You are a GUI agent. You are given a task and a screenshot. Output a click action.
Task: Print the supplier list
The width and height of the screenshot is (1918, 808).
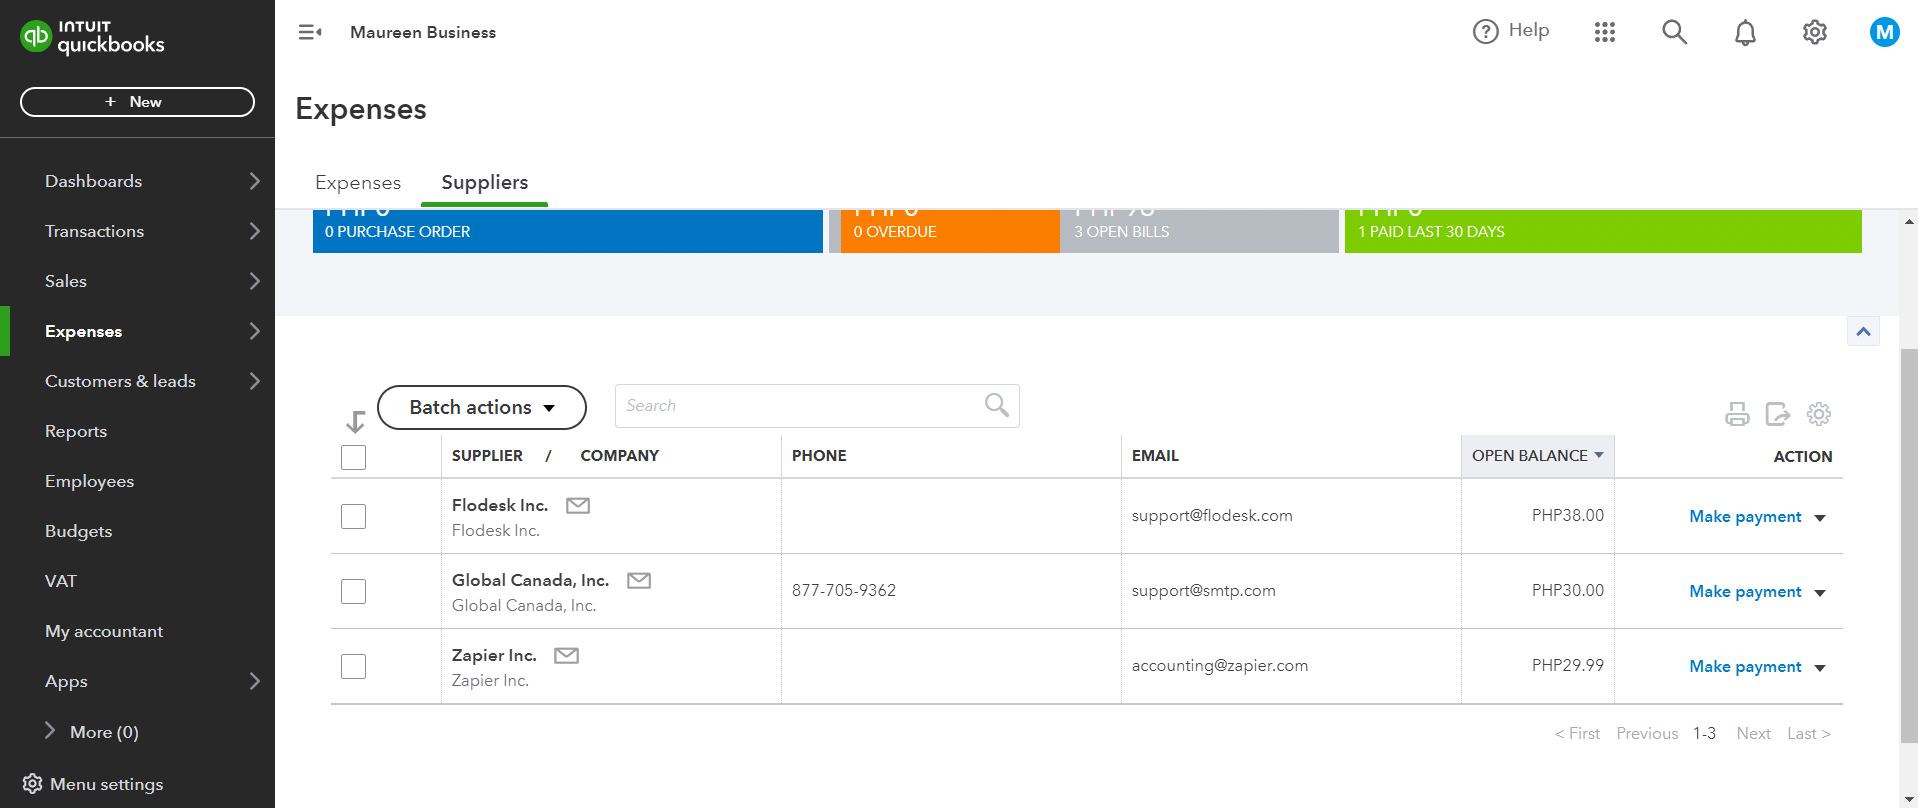click(x=1737, y=414)
